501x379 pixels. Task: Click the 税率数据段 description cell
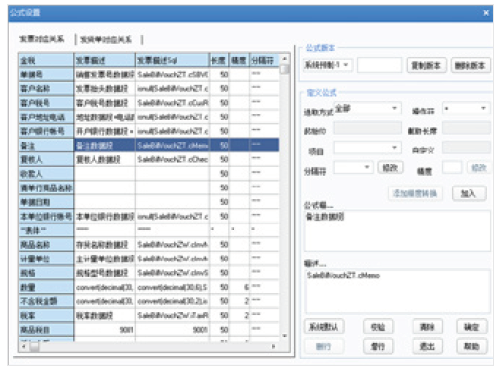point(105,315)
